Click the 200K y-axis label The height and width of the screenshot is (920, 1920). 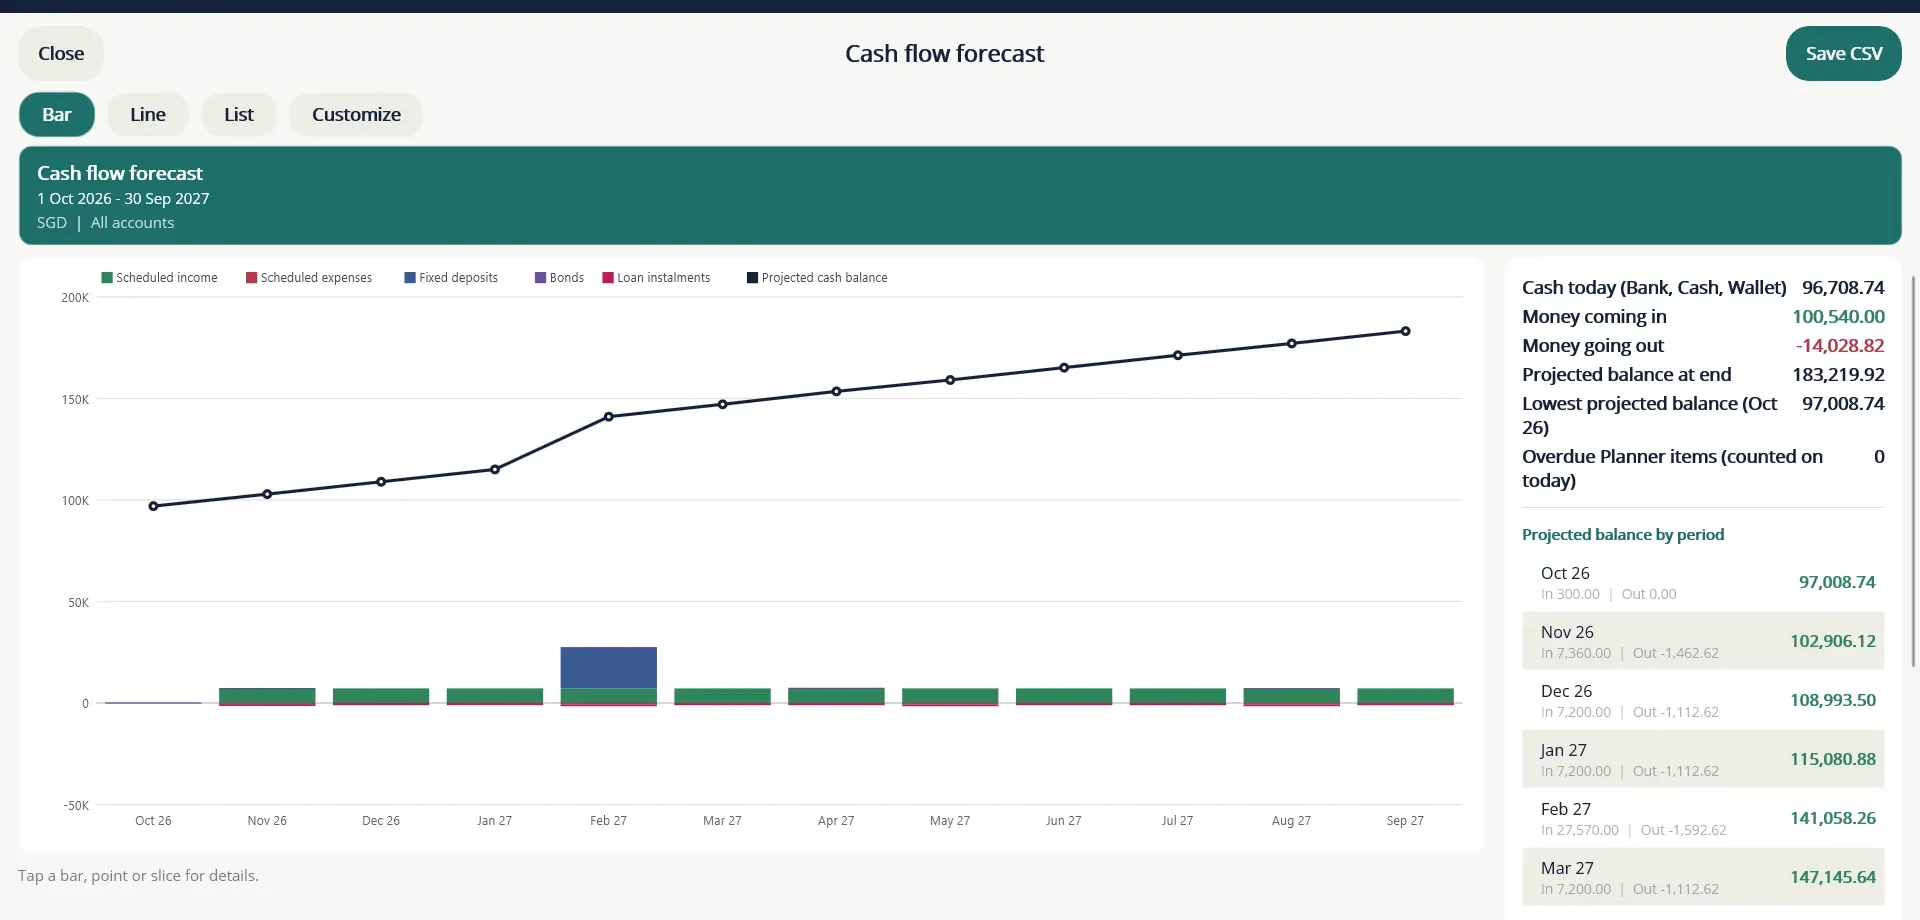pyautogui.click(x=75, y=298)
